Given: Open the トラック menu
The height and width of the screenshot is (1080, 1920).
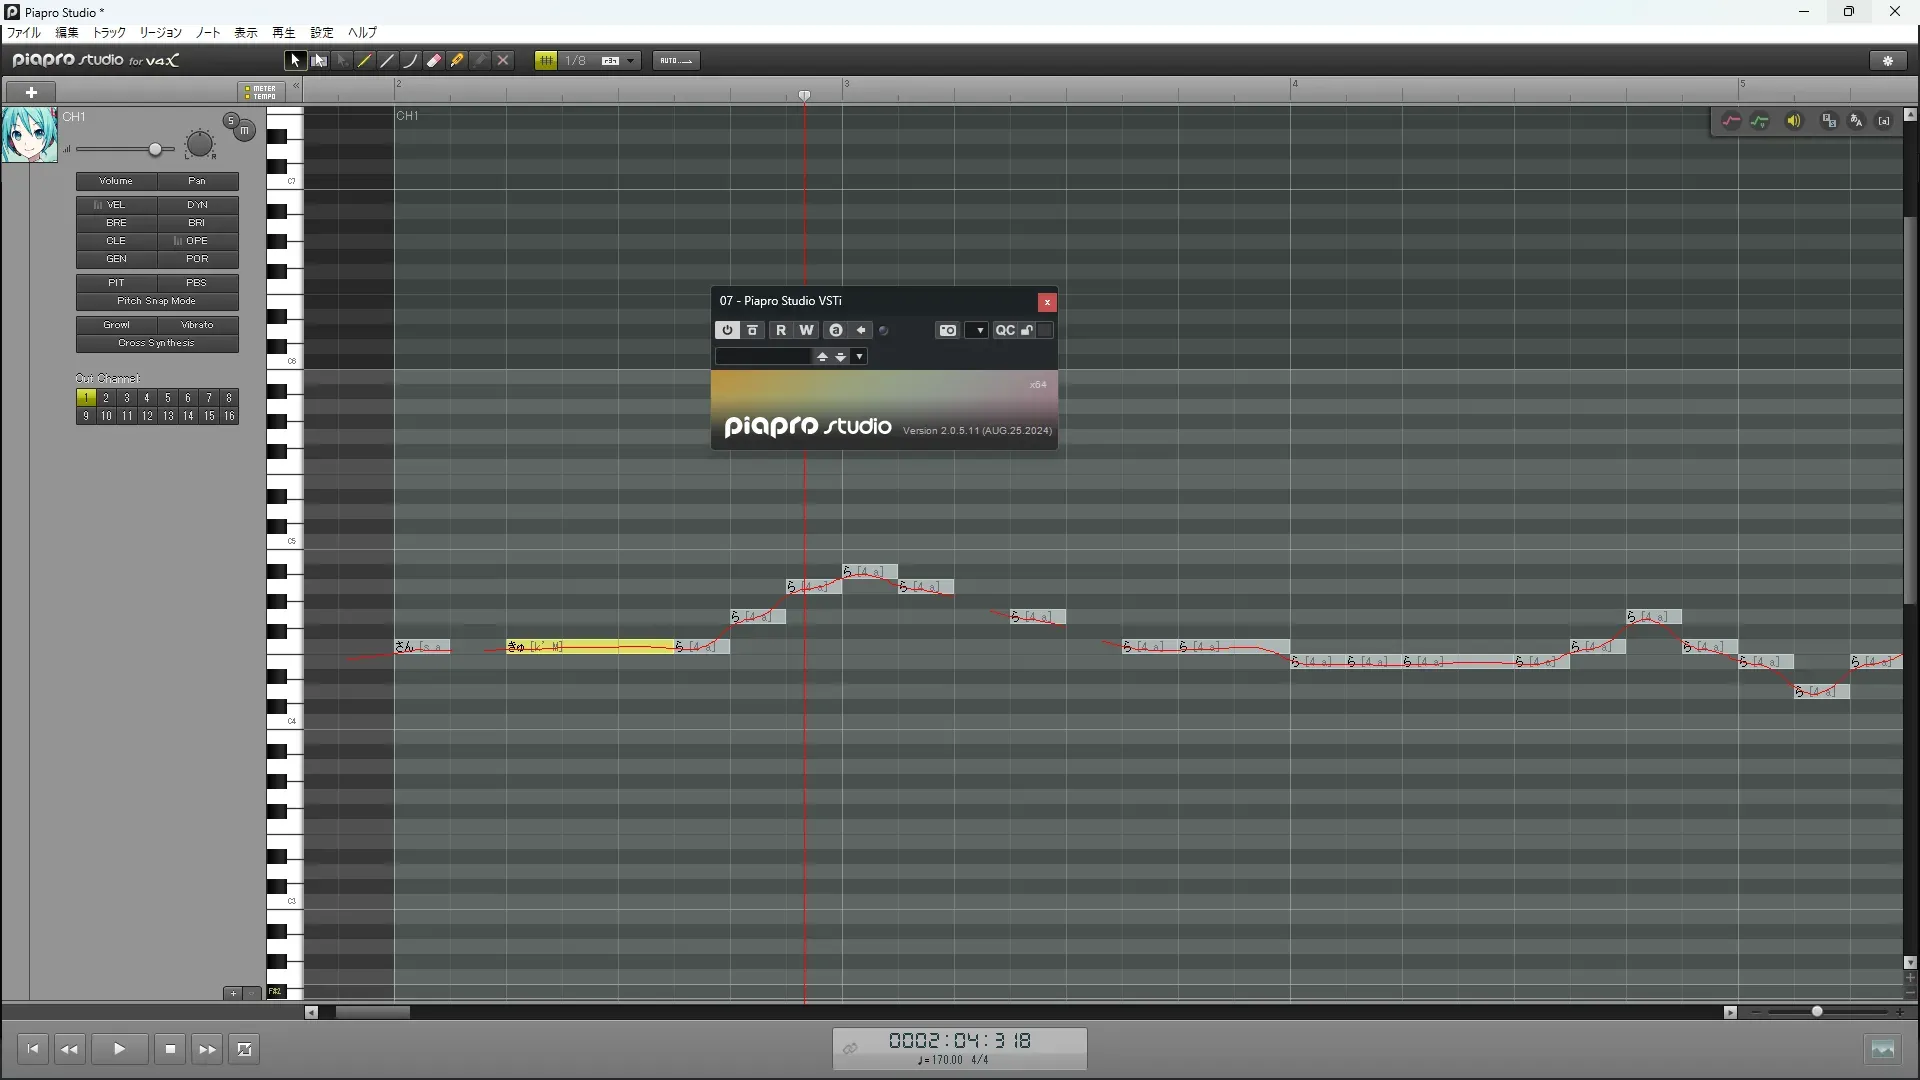Looking at the screenshot, I should [x=109, y=33].
